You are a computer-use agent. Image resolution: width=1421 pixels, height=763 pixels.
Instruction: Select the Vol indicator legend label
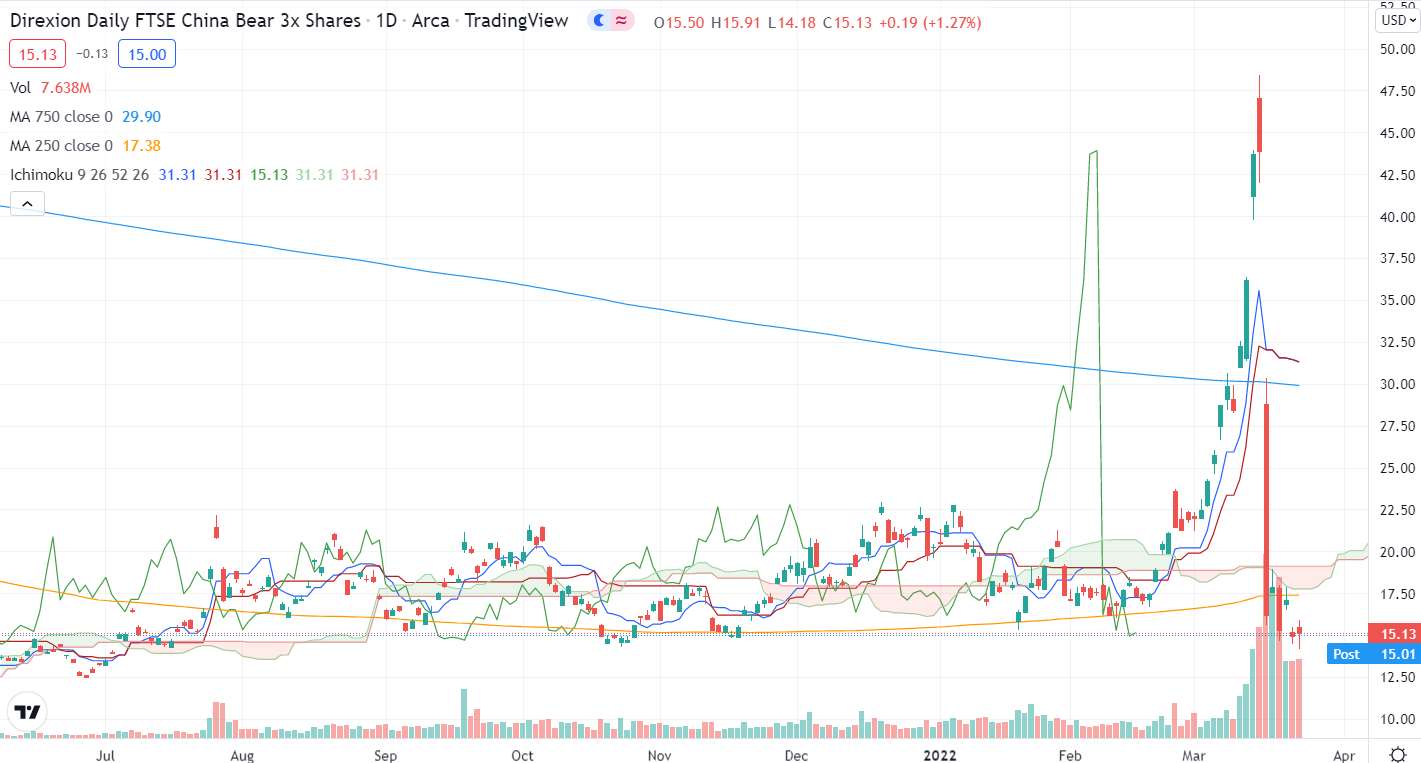pyautogui.click(x=22, y=88)
